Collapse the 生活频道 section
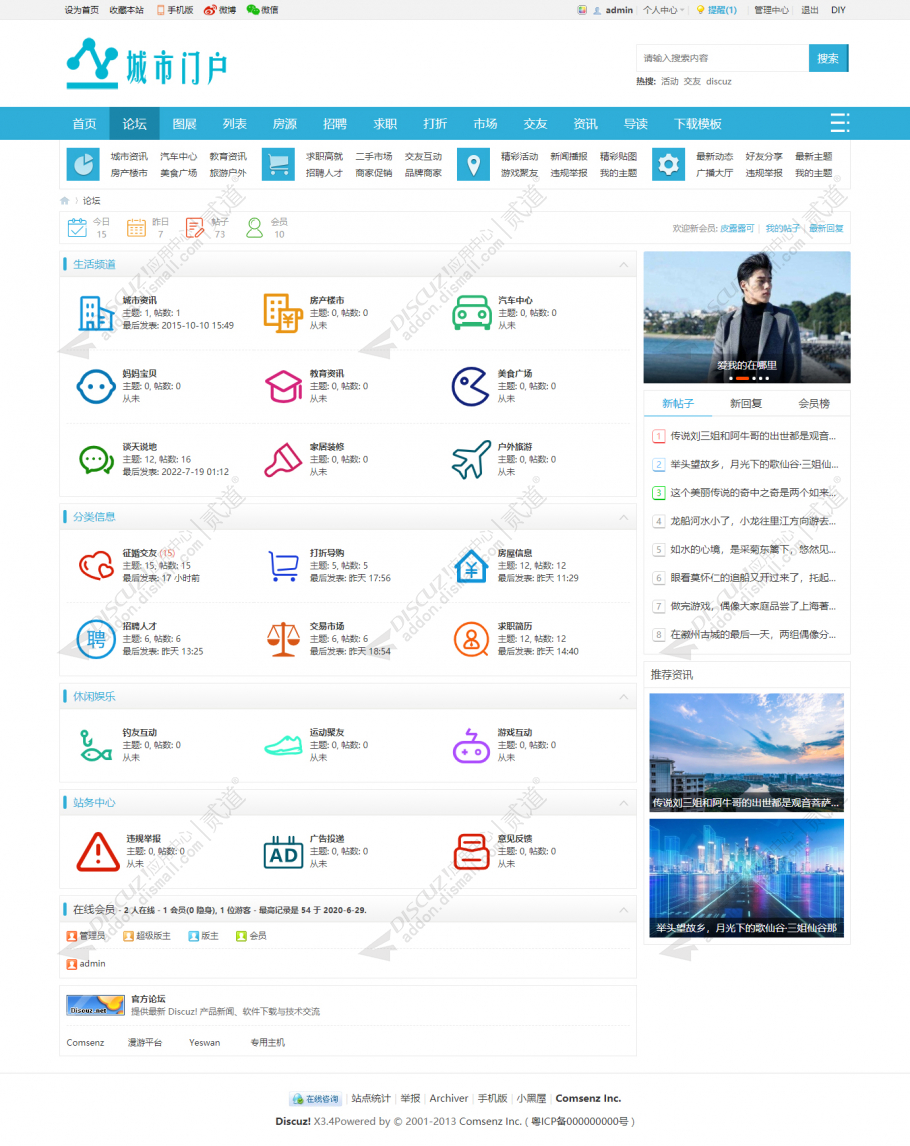 tap(623, 265)
